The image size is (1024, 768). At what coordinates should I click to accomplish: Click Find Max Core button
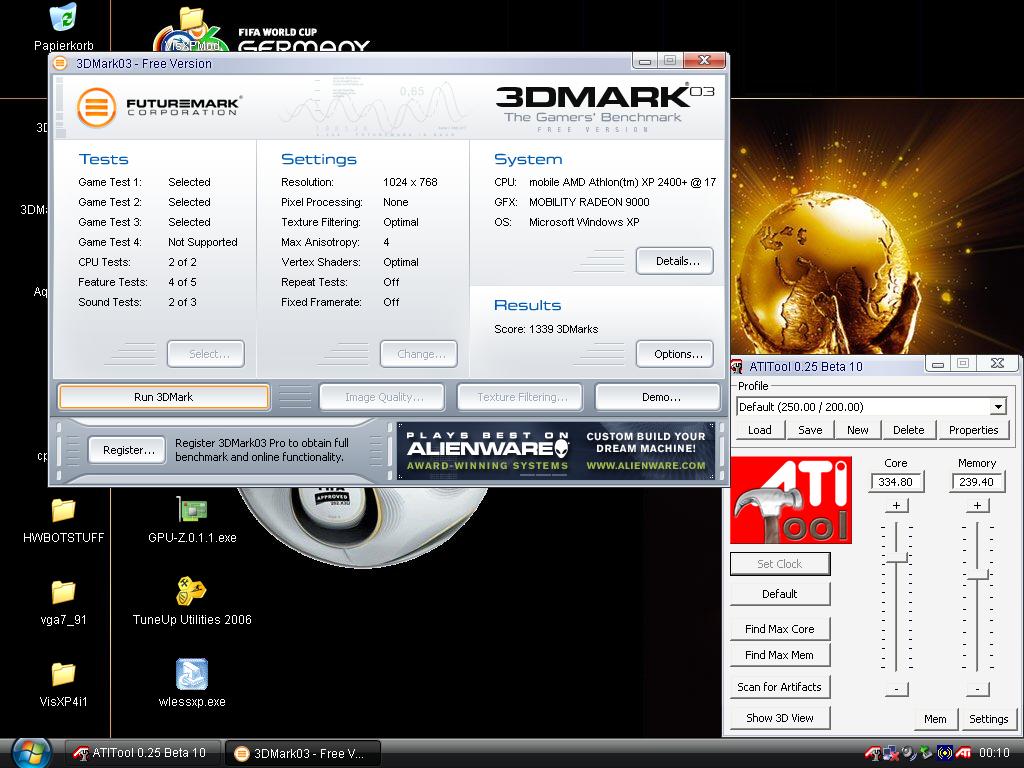coord(780,629)
